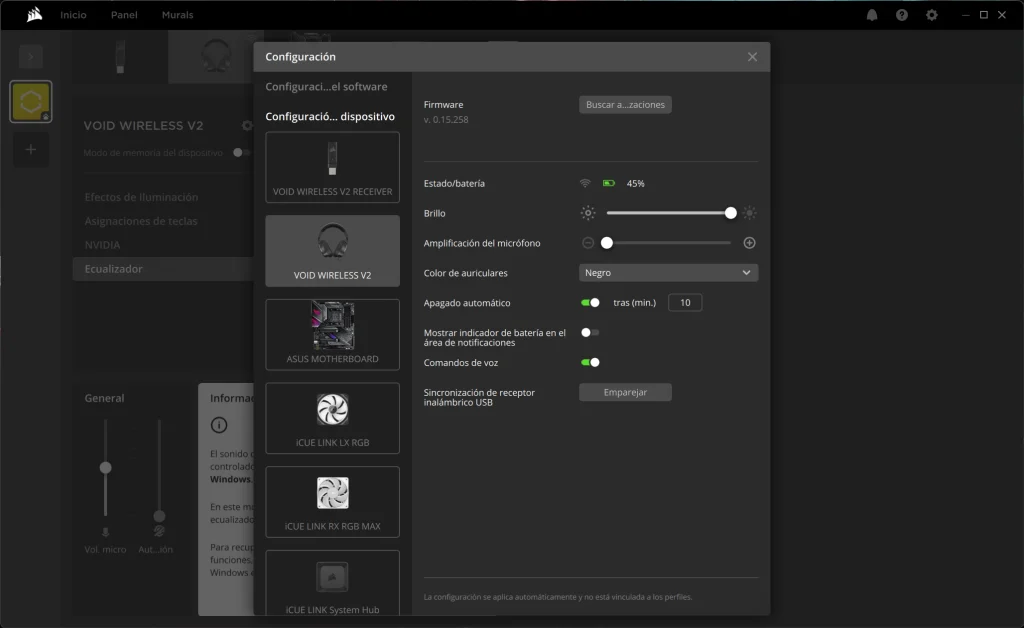This screenshot has height=628, width=1024.
Task: Toggle Apagado automático switch
Action: point(590,302)
